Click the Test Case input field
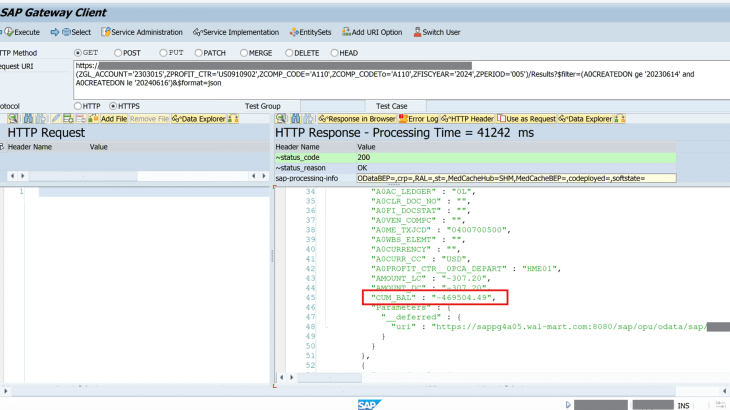The image size is (730, 410). (x=578, y=106)
